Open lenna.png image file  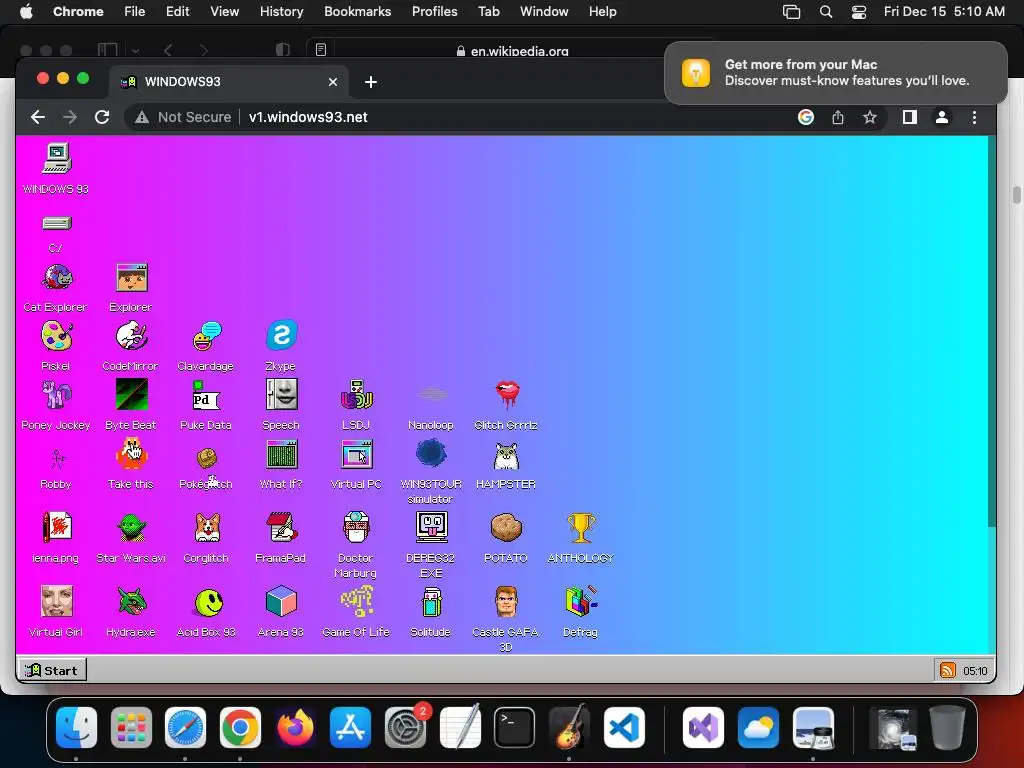pos(57,528)
